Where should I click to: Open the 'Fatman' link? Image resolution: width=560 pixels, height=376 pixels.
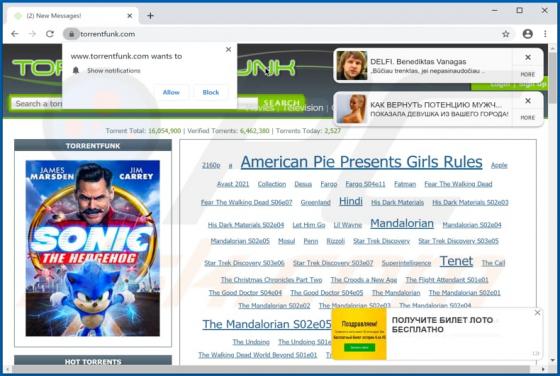[x=405, y=184]
